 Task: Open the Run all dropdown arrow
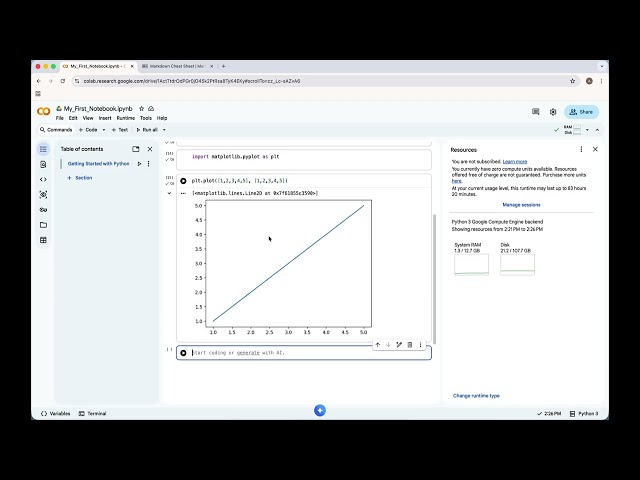[x=164, y=130]
